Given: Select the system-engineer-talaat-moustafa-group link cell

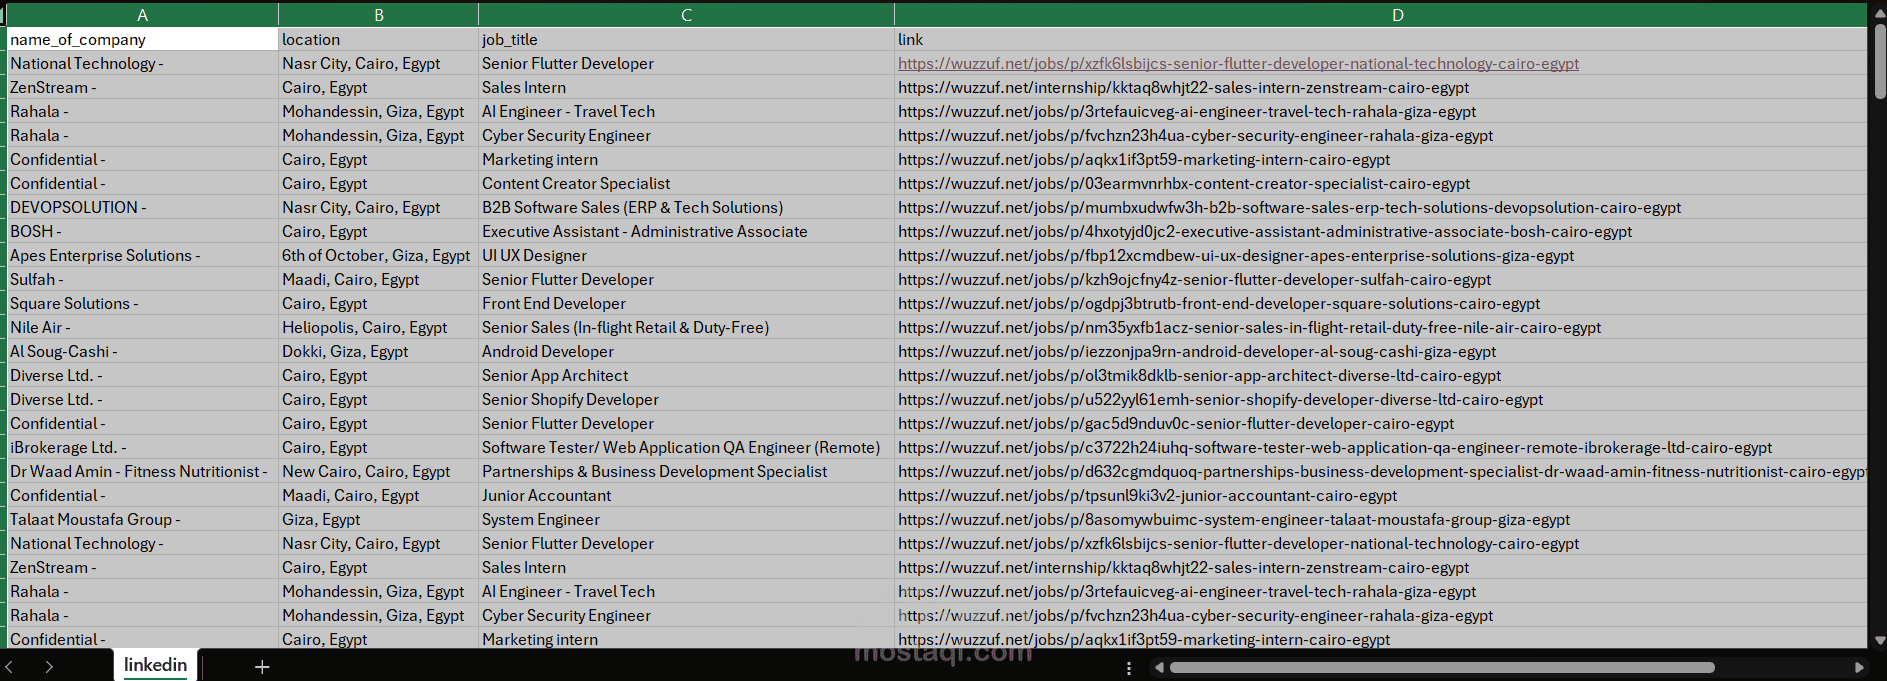Looking at the screenshot, I should tap(1380, 519).
